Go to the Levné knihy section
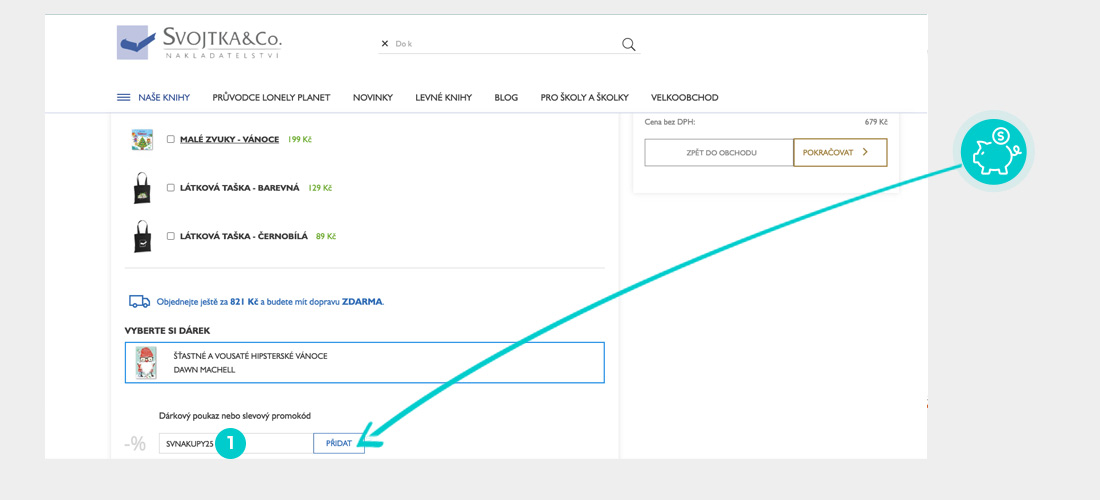The width and height of the screenshot is (1100, 500). [443, 98]
